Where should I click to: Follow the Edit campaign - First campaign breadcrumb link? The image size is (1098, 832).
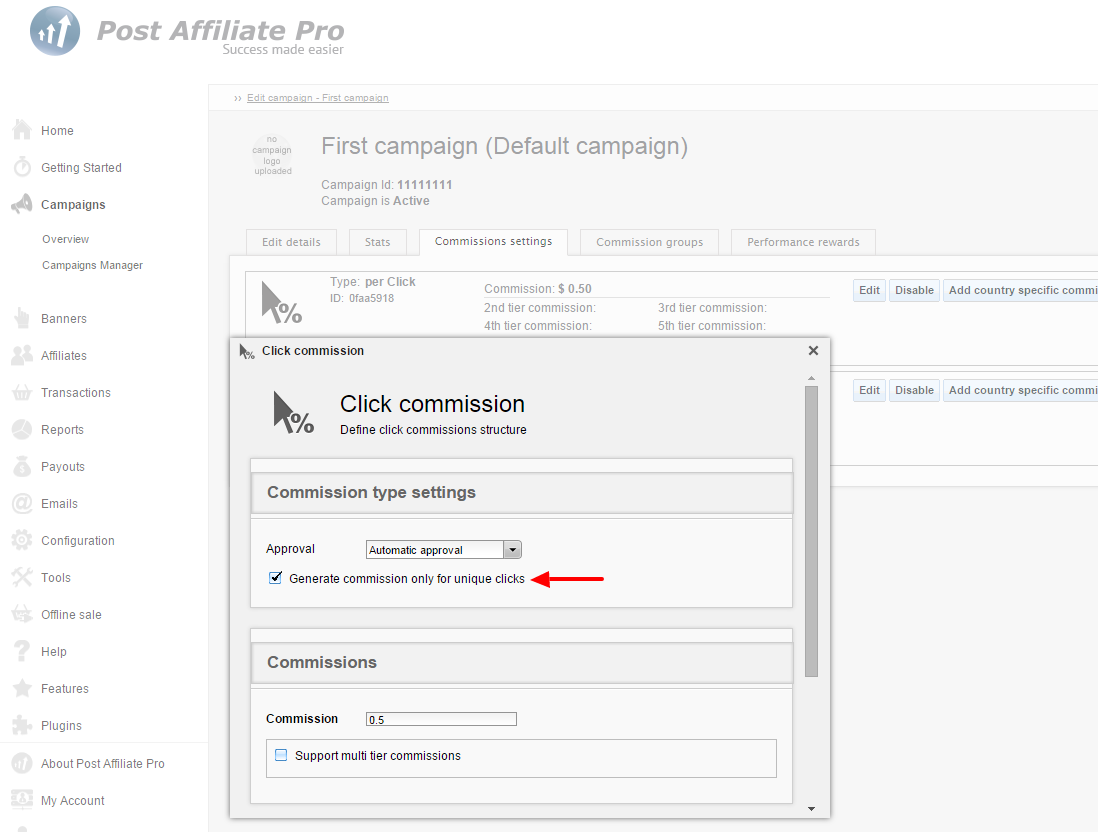point(317,97)
